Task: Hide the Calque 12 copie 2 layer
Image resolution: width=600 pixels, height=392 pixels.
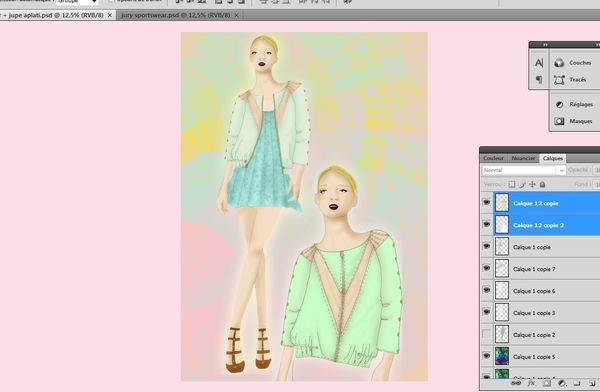Action: tap(486, 224)
